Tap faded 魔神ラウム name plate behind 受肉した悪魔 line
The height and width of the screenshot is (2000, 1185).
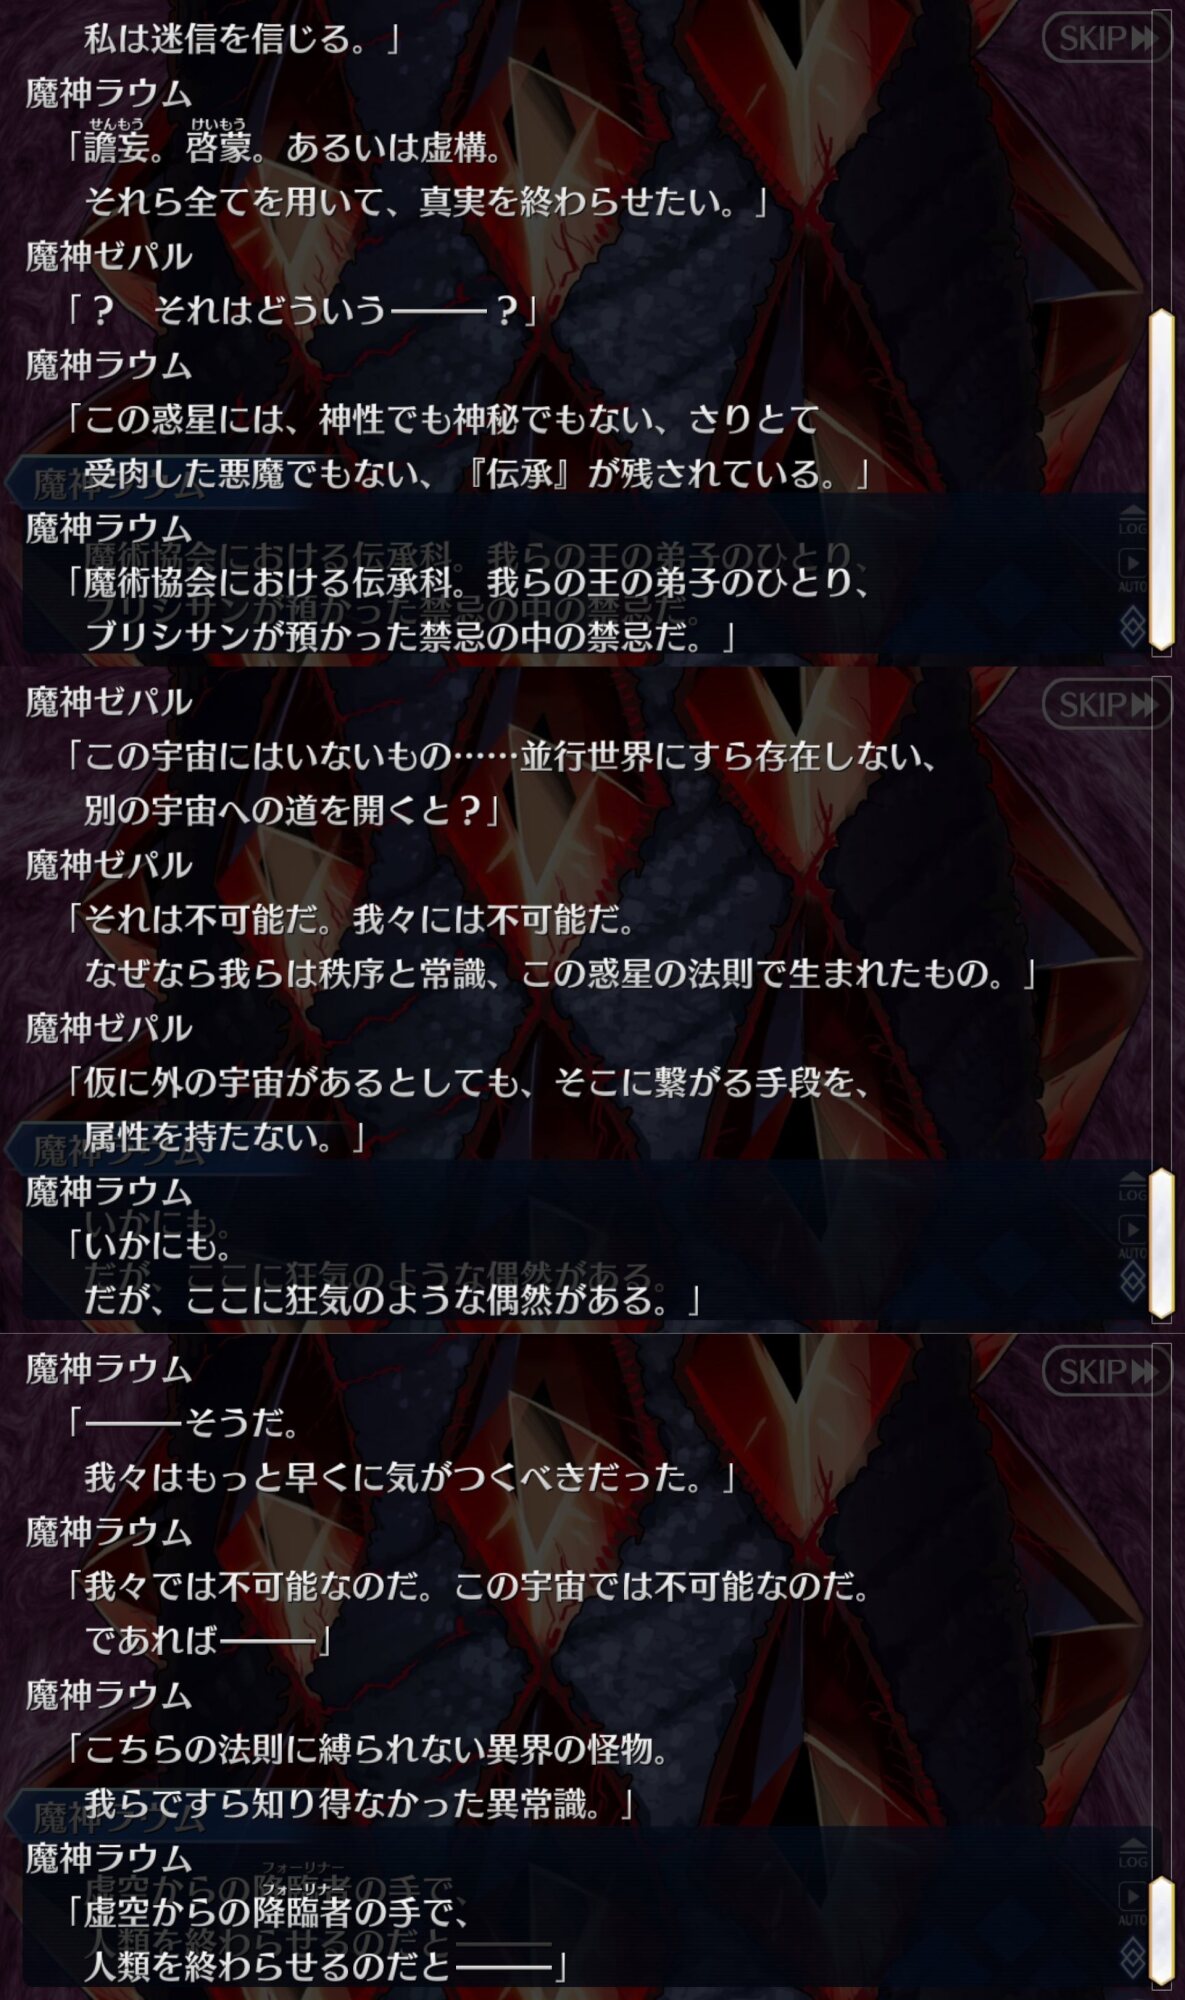click(x=120, y=482)
